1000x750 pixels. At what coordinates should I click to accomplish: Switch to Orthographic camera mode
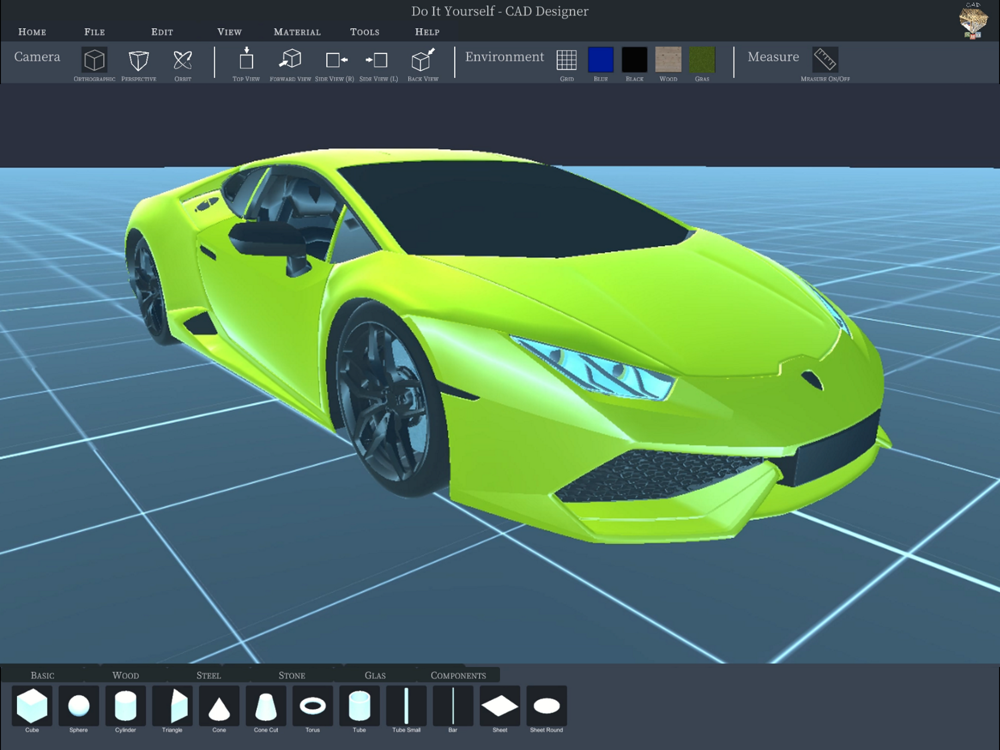pos(94,60)
